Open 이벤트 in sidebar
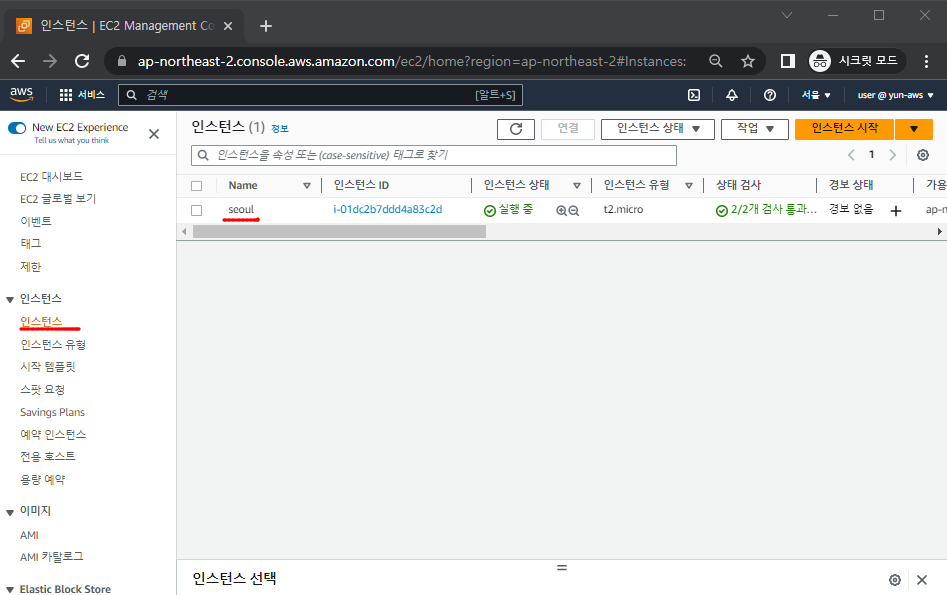The image size is (947, 595). 36,221
